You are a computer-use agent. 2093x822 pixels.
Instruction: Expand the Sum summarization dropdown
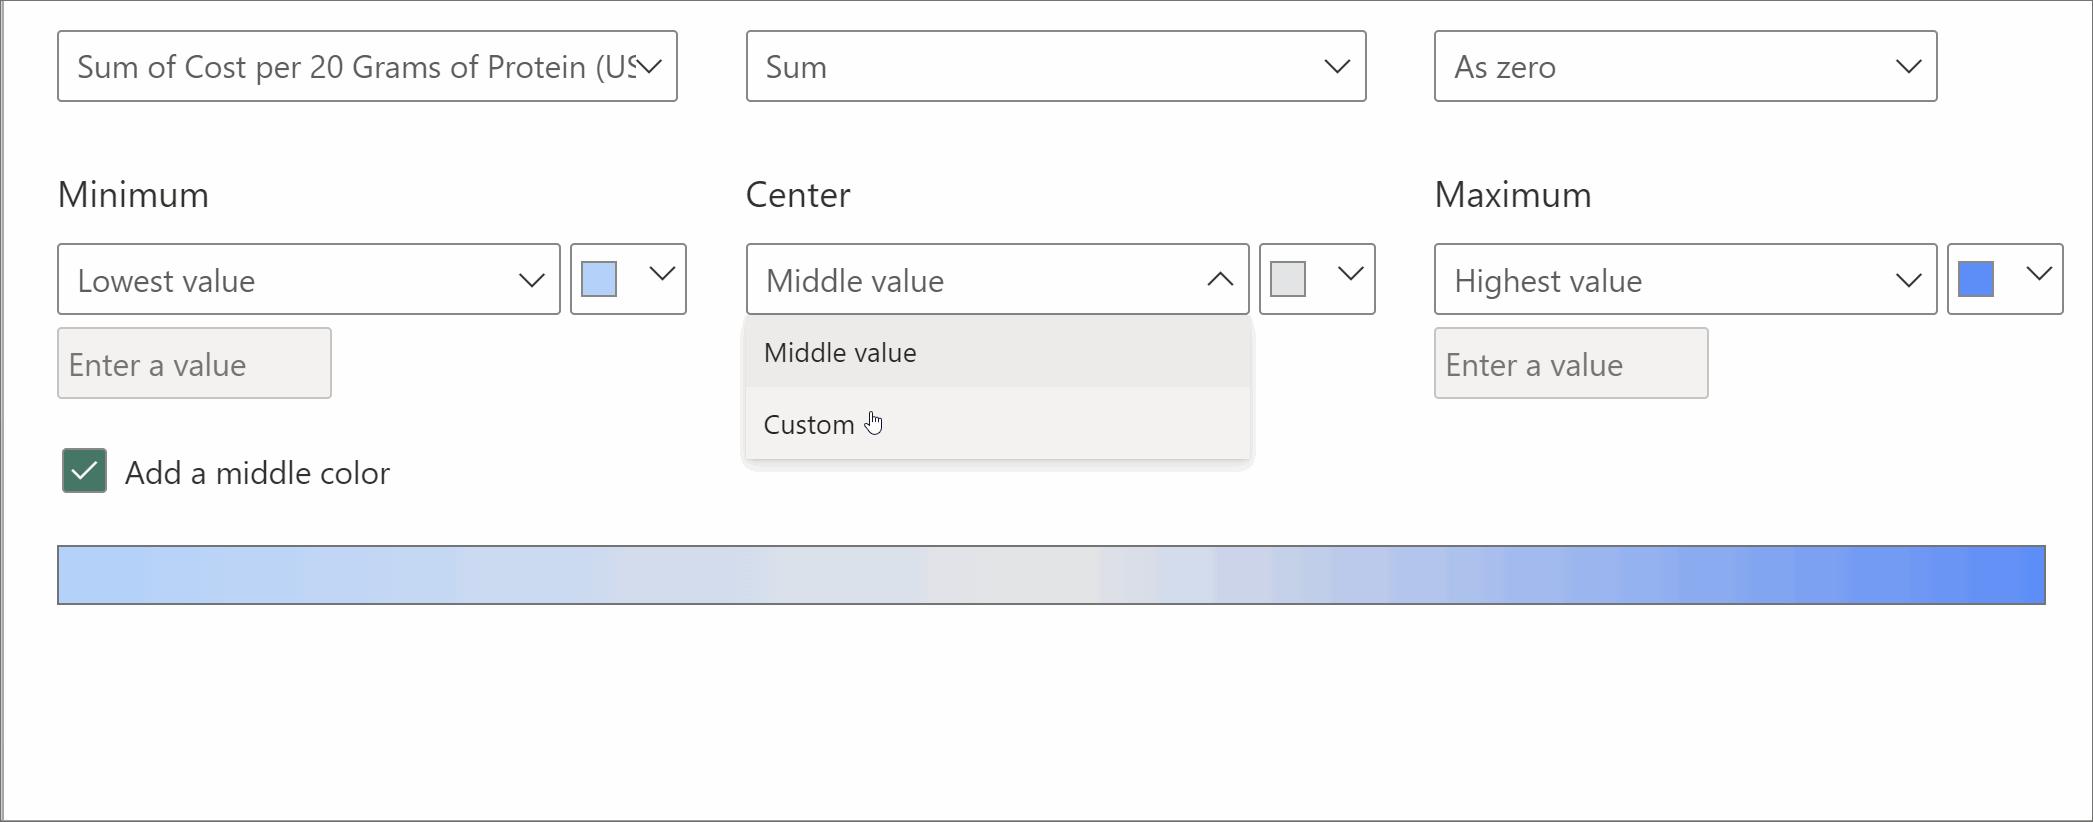click(x=1055, y=67)
